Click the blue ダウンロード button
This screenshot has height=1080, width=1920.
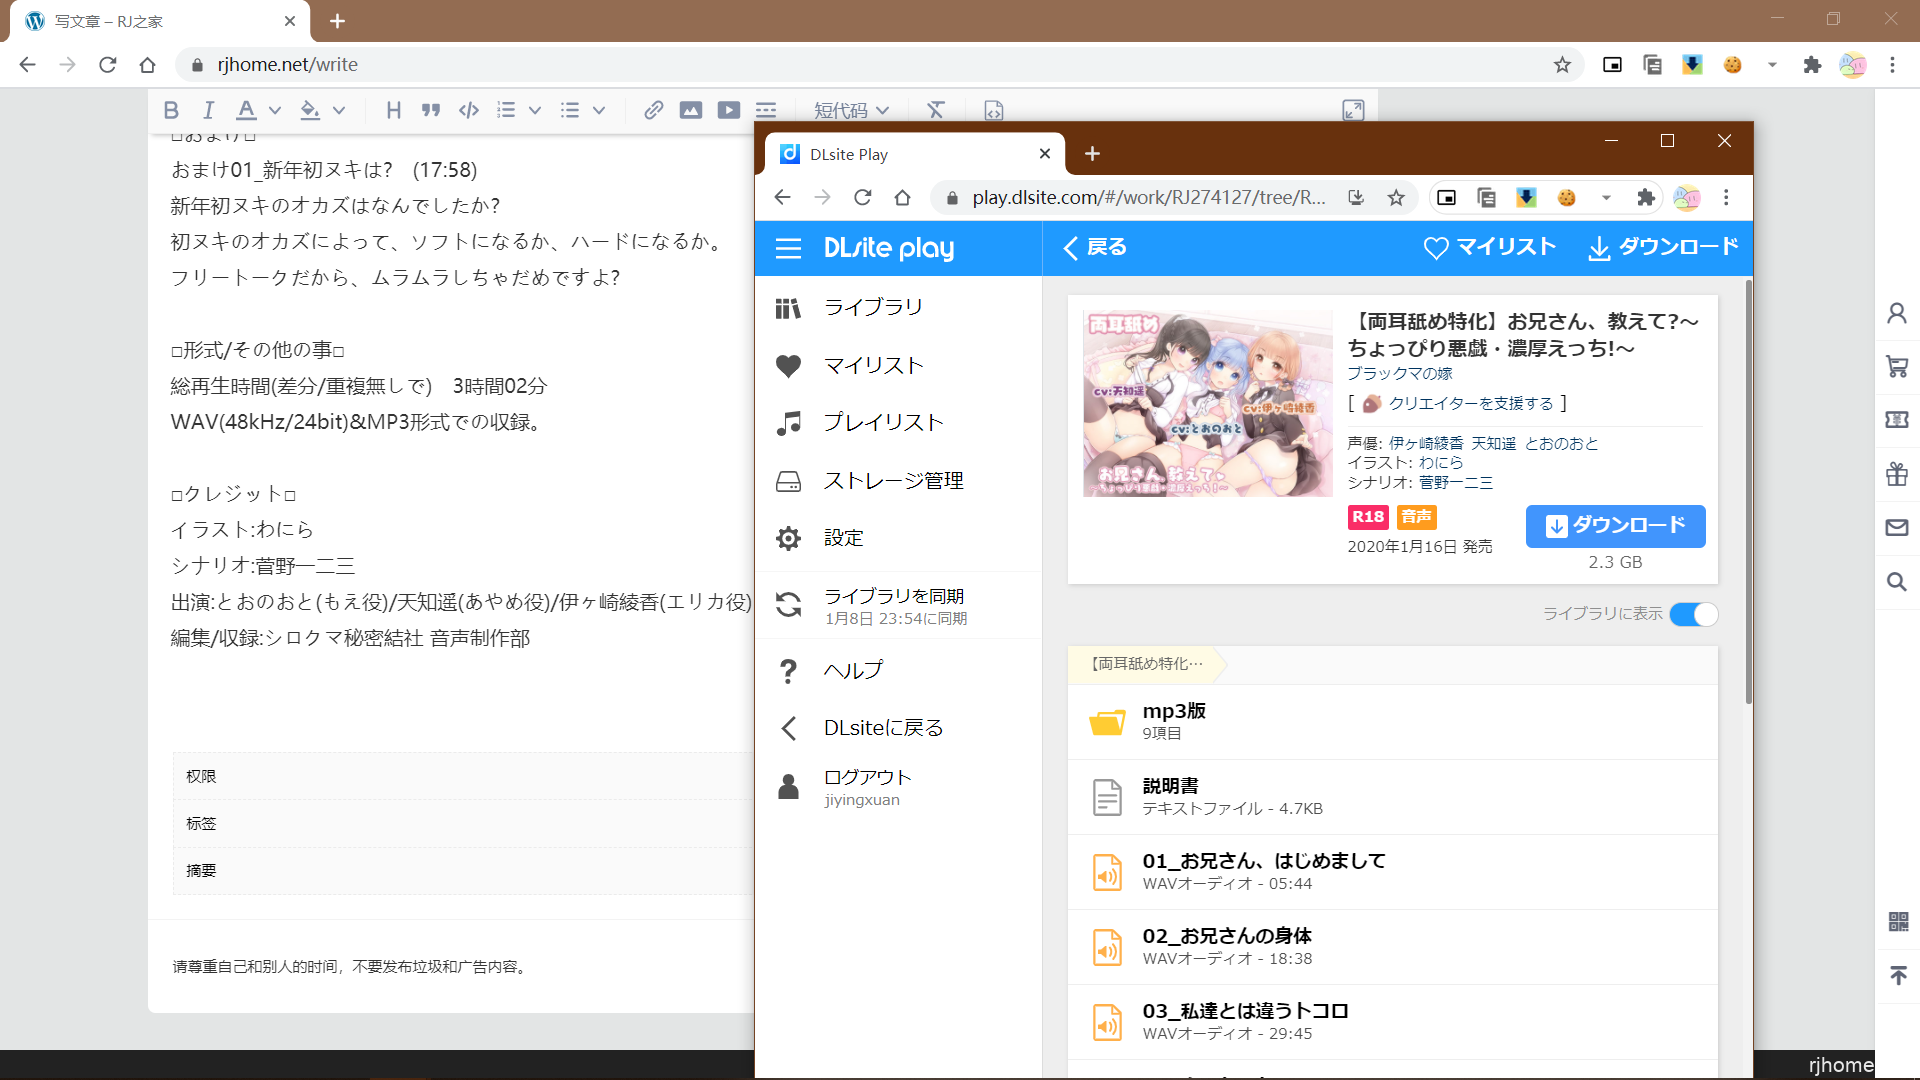tap(1614, 526)
